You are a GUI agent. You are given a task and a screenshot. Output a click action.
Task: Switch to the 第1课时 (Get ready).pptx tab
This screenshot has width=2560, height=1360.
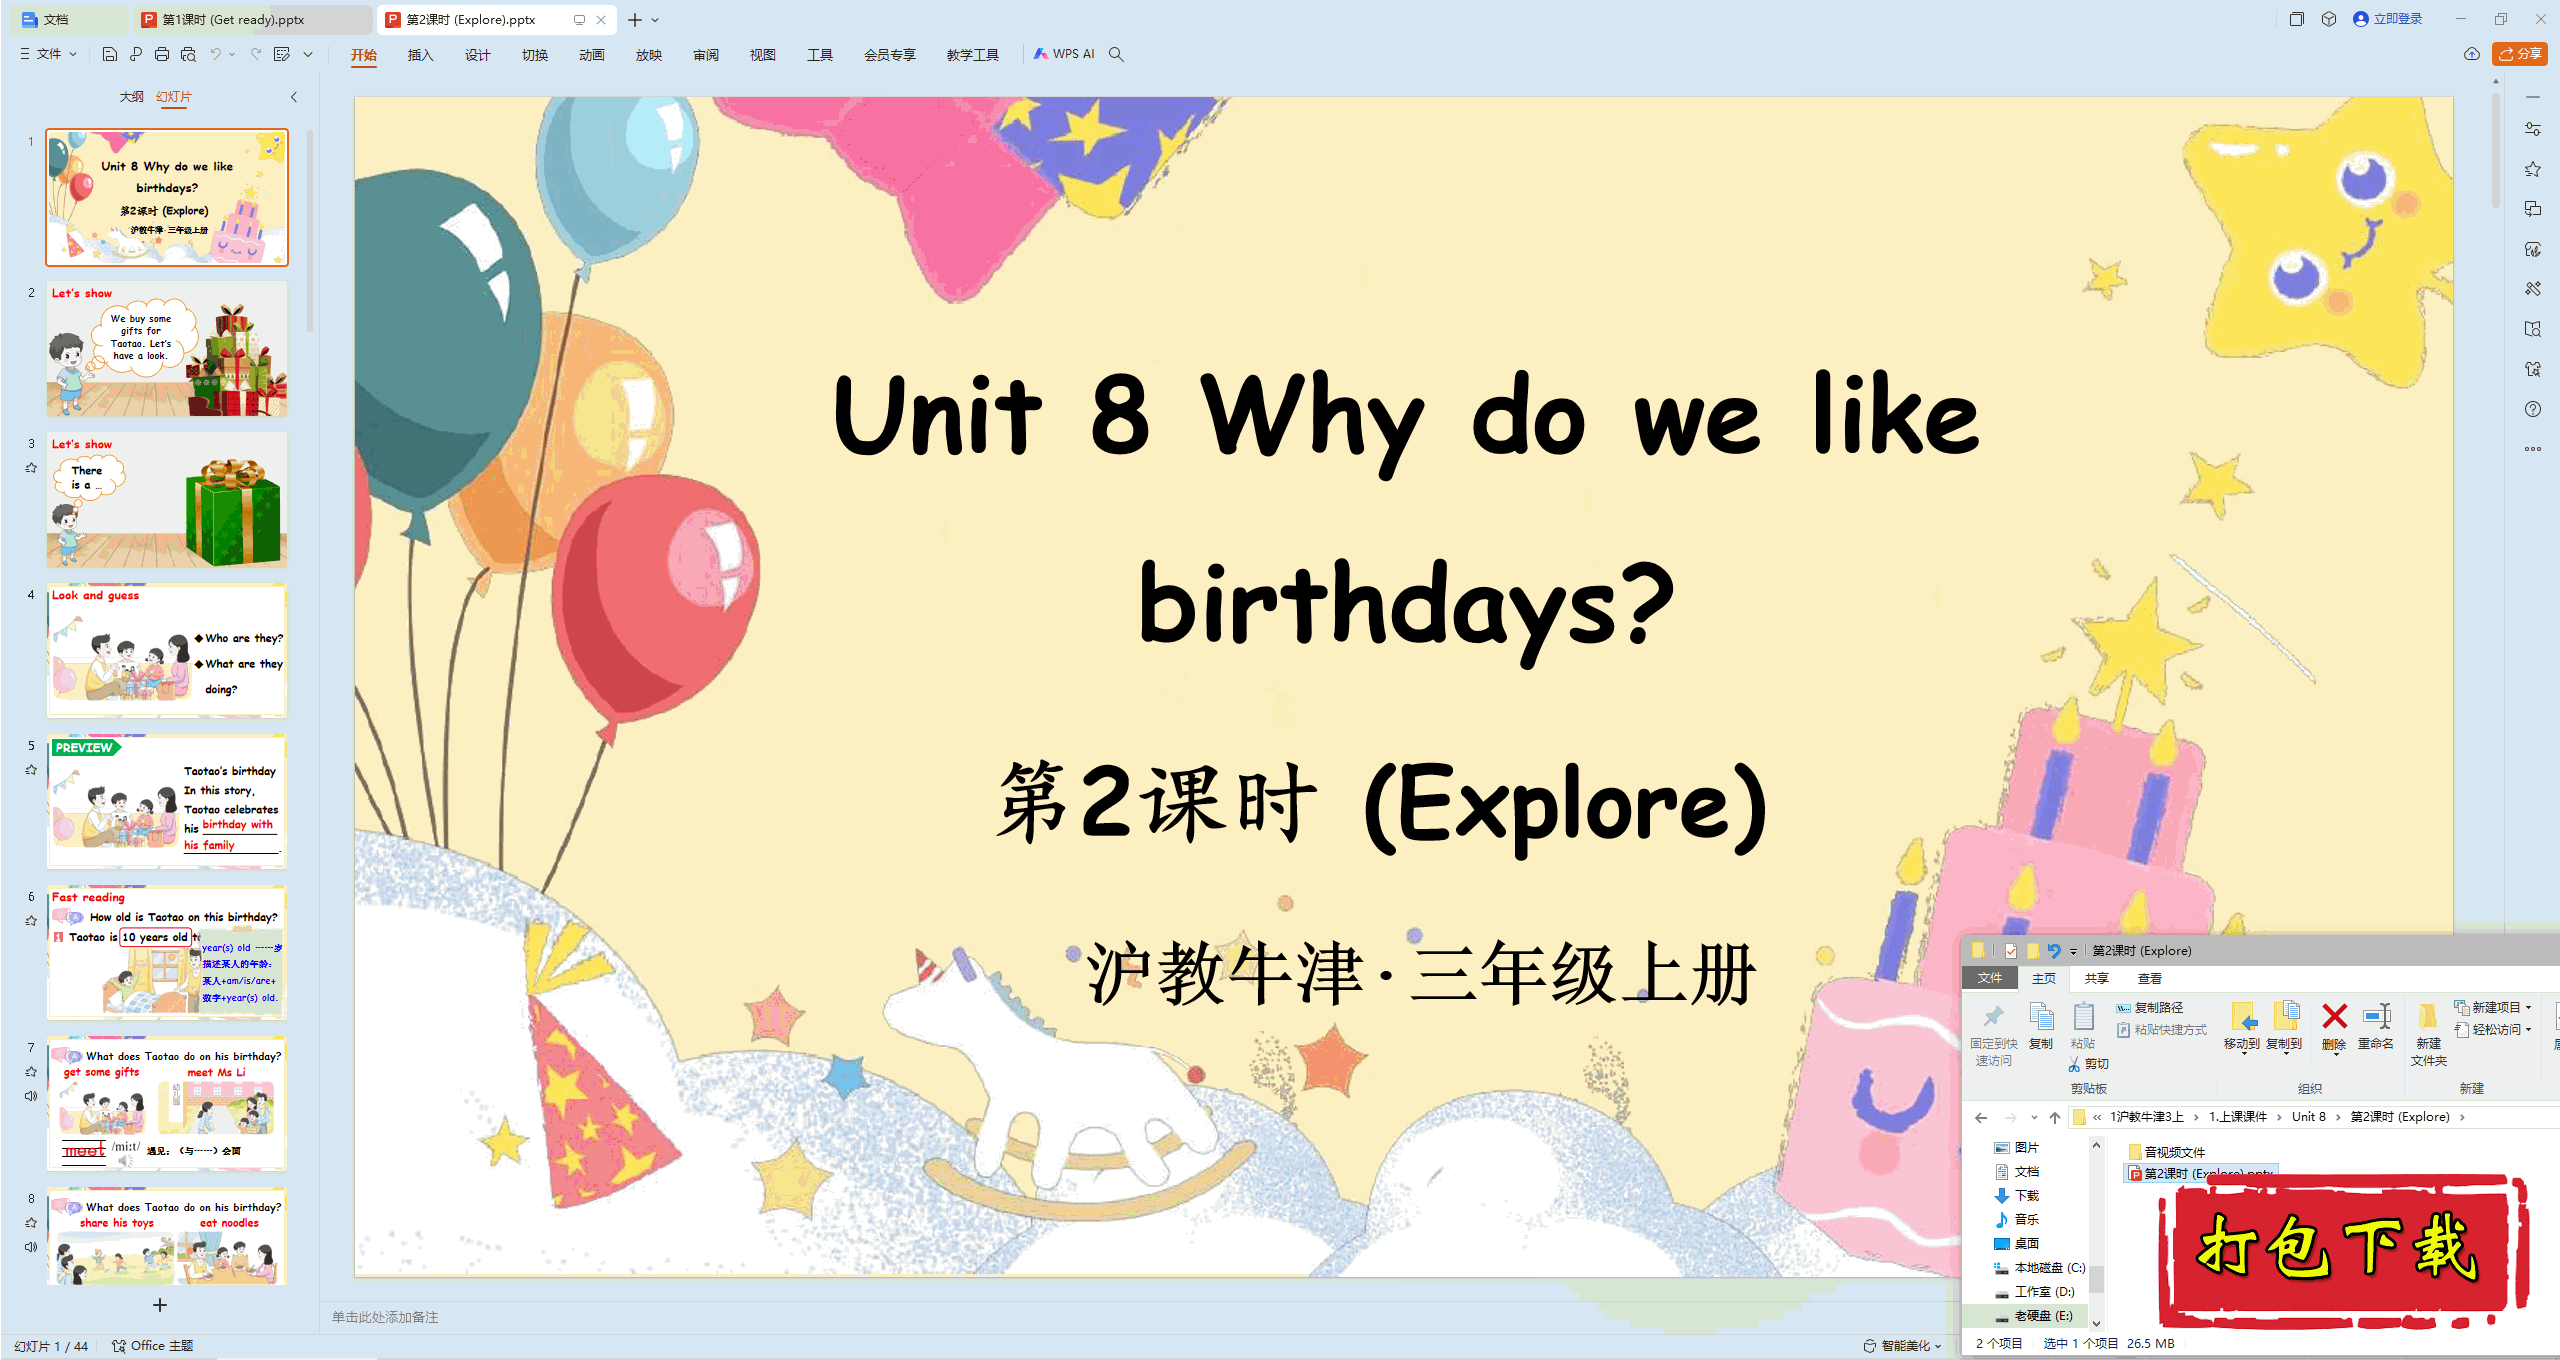click(x=254, y=19)
